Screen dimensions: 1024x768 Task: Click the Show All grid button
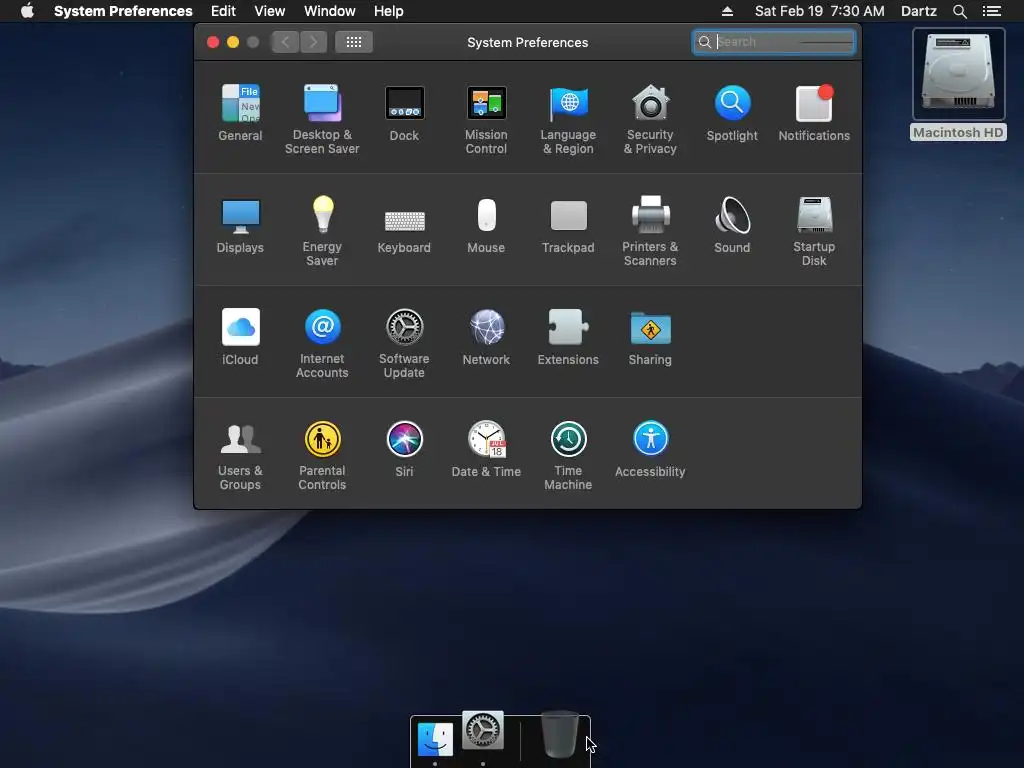(354, 42)
